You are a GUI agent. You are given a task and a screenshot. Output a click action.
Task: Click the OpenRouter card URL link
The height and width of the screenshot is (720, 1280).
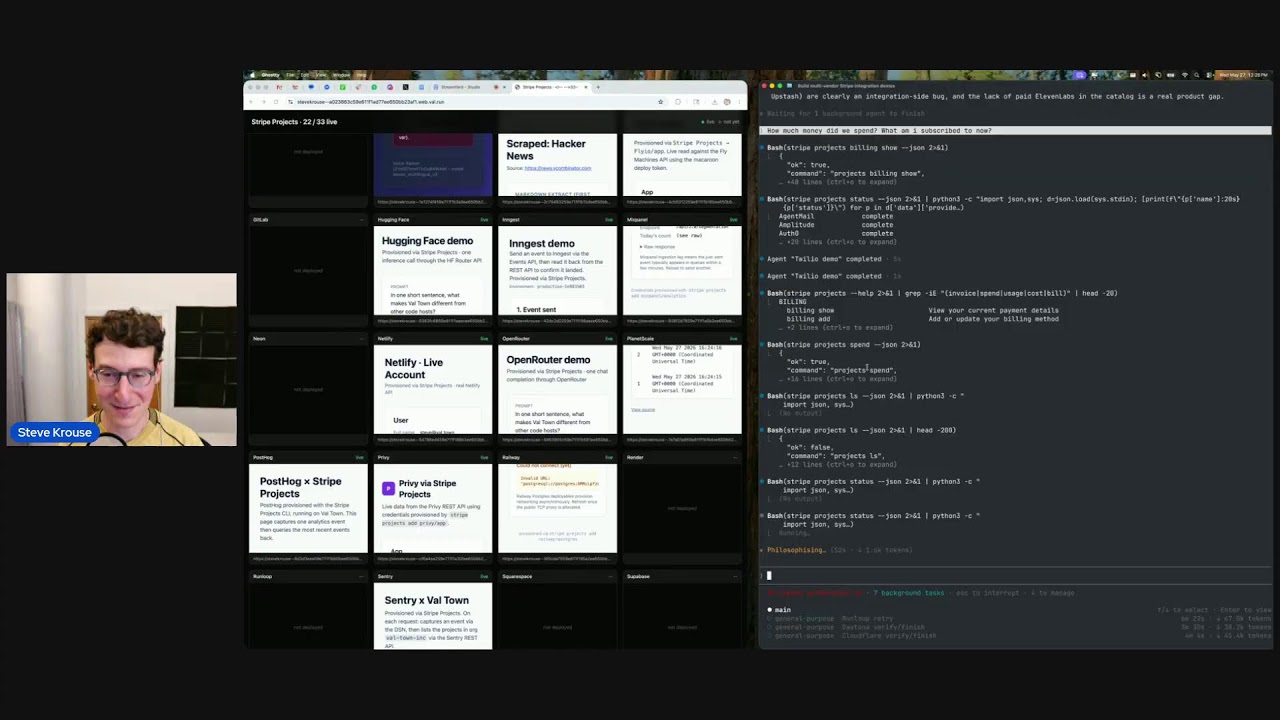tap(558, 439)
